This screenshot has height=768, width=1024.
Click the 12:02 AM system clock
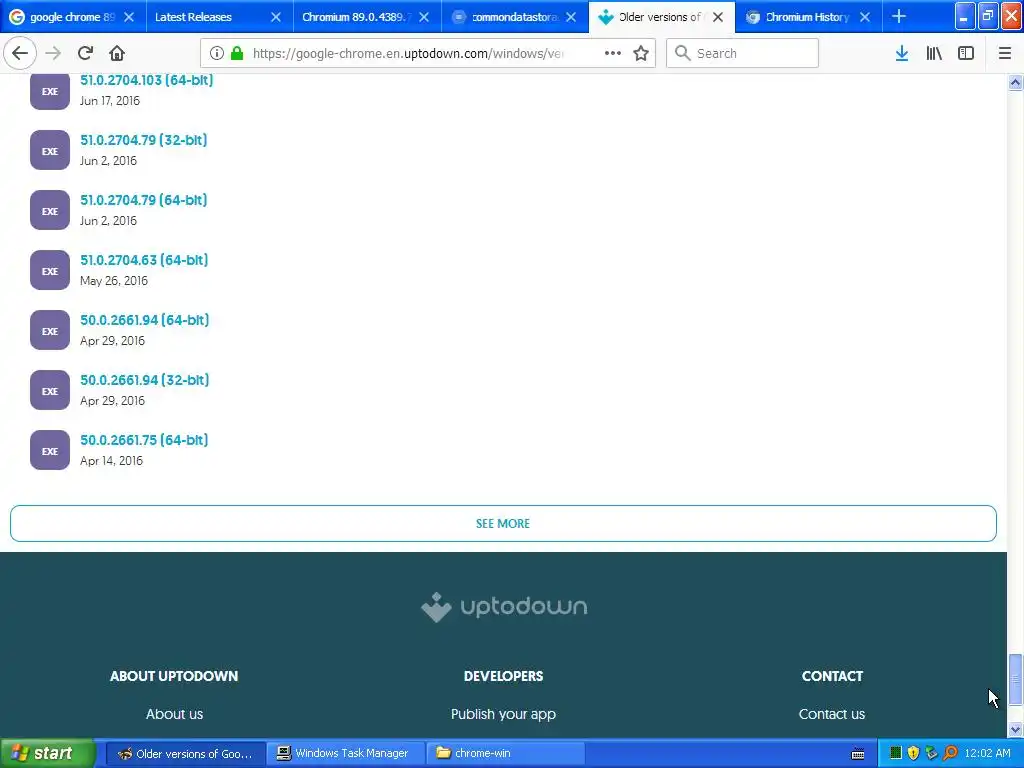(987, 753)
